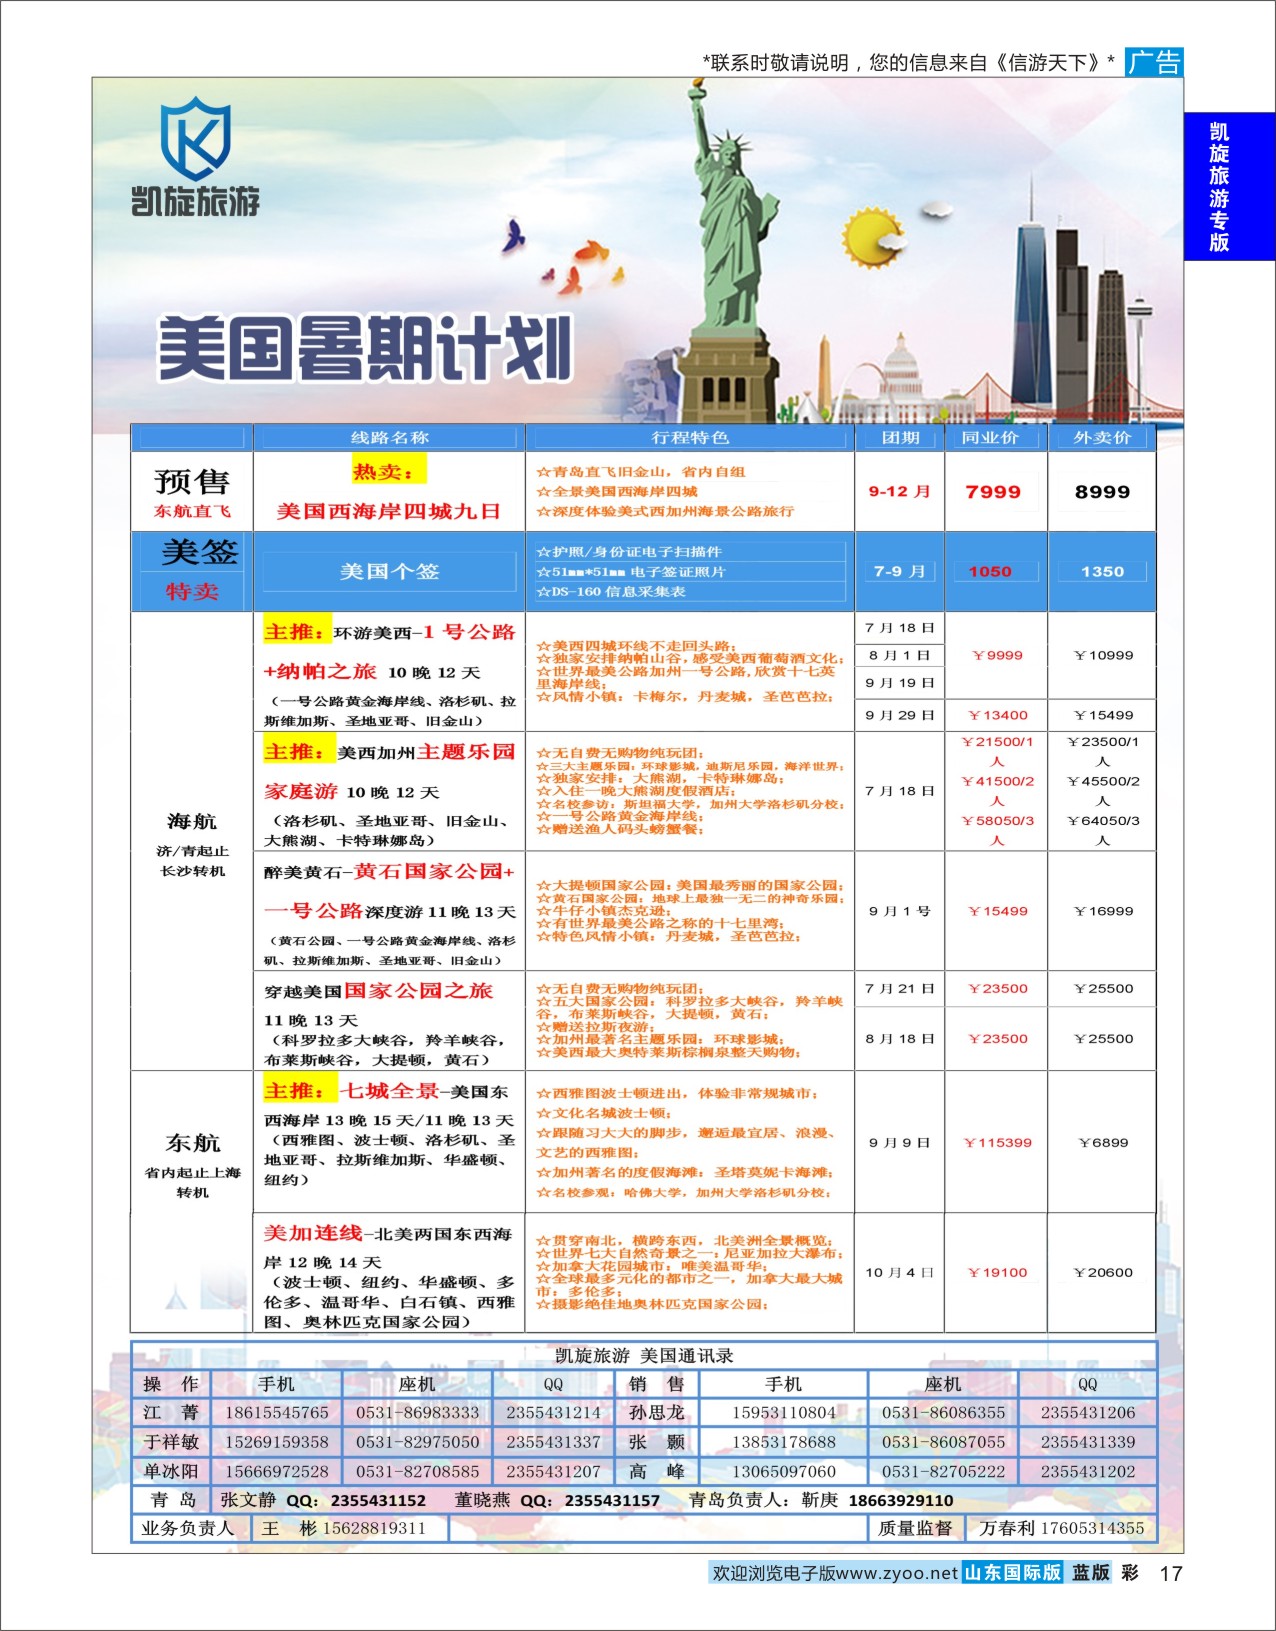Click the price ￥9999

pyautogui.click(x=997, y=655)
